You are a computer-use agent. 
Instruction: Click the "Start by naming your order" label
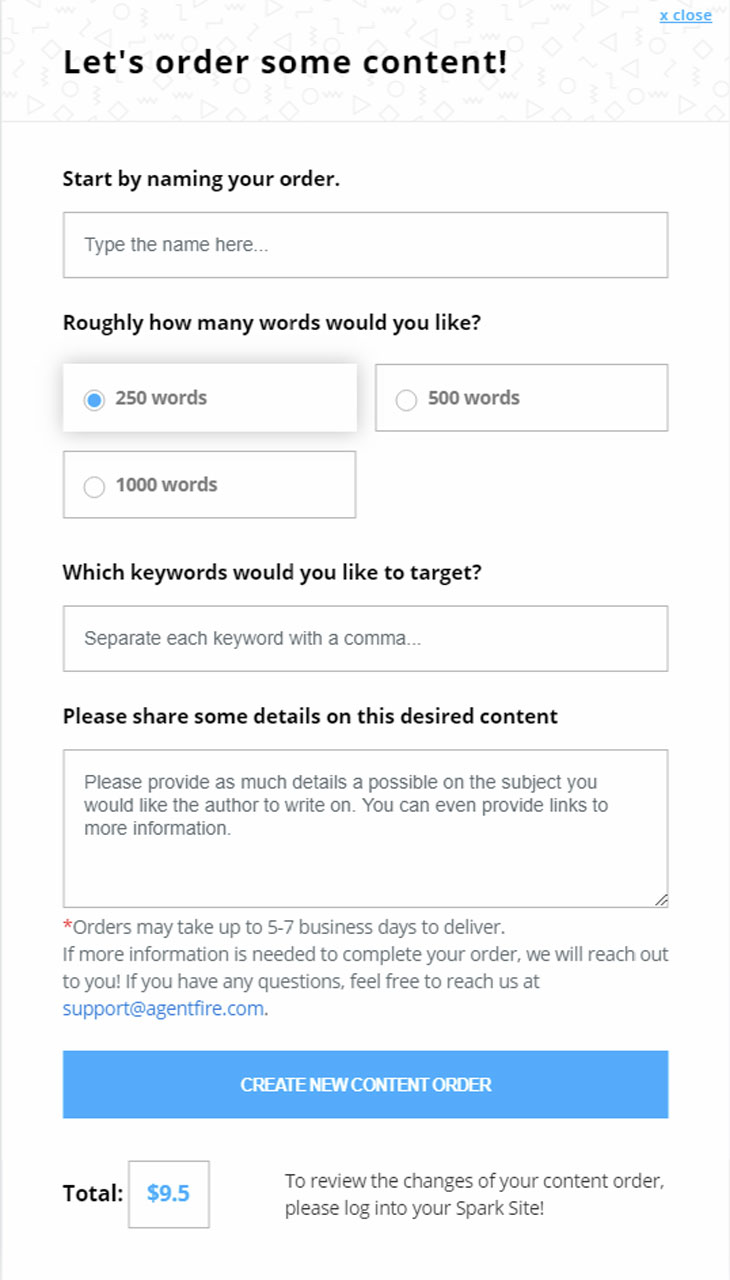pyautogui.click(x=201, y=179)
